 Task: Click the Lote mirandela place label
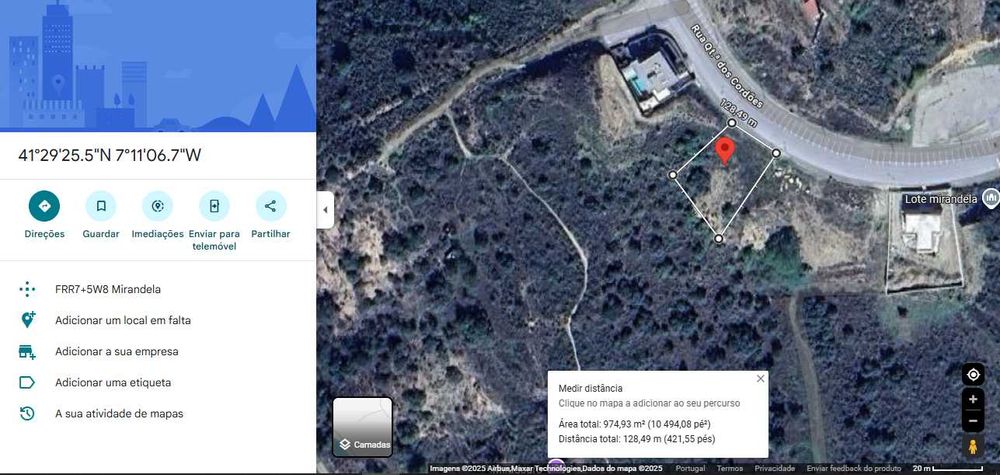pyautogui.click(x=941, y=199)
